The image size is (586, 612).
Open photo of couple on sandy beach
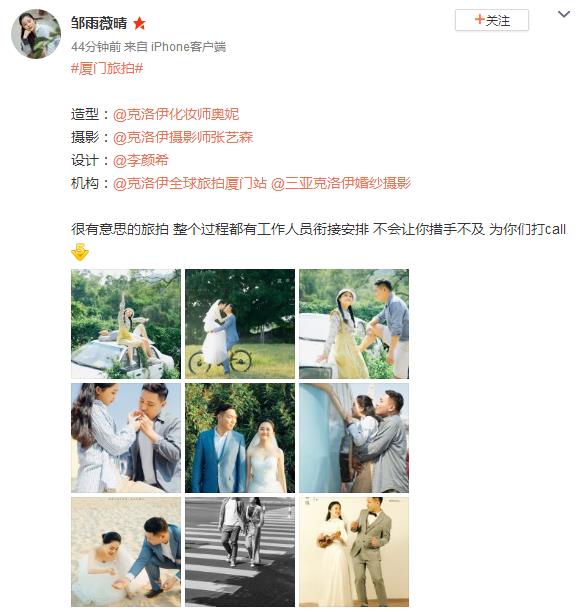pos(126,552)
